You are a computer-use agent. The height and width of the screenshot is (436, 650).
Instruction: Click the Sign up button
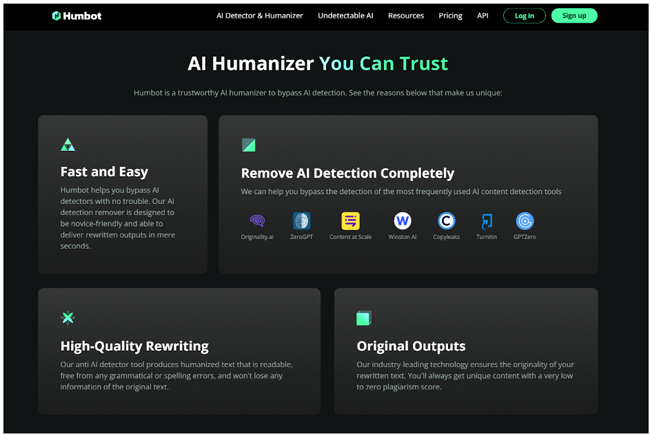pyautogui.click(x=574, y=16)
